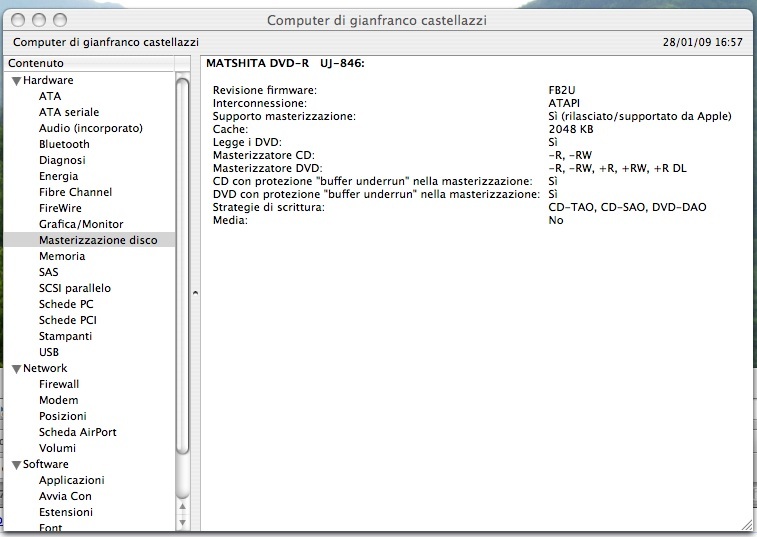Select Bluetooth in the sidebar

tap(64, 144)
